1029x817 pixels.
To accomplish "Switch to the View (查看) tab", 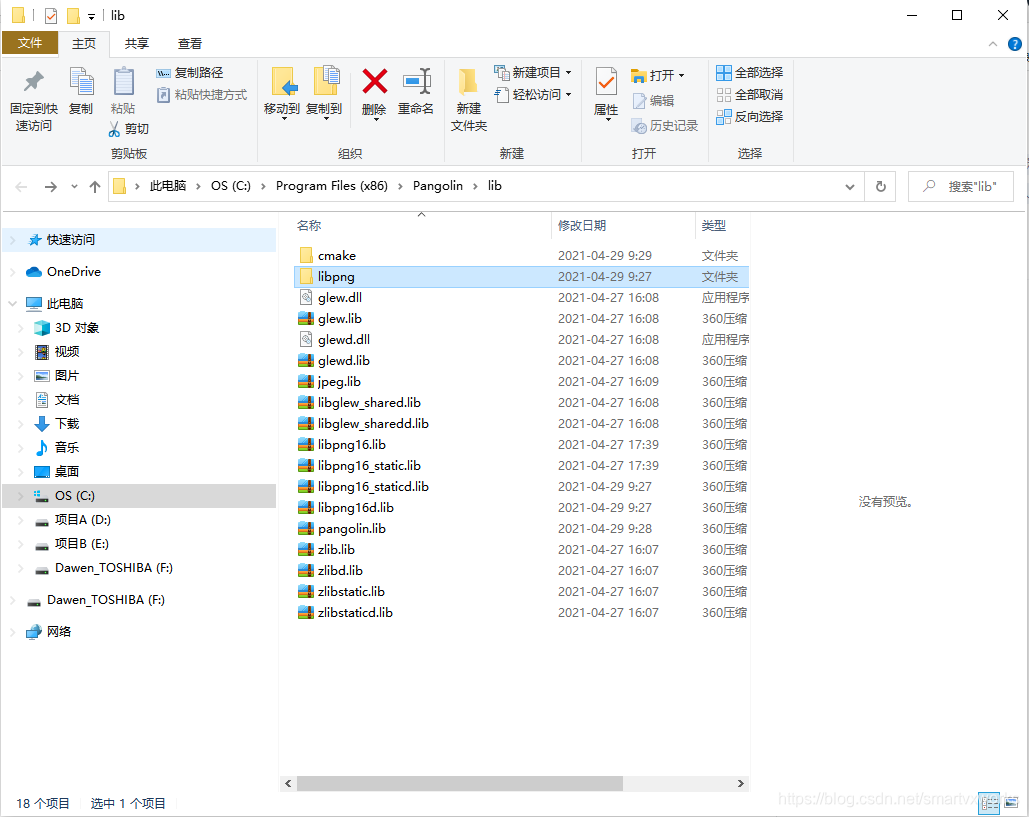I will coord(190,43).
